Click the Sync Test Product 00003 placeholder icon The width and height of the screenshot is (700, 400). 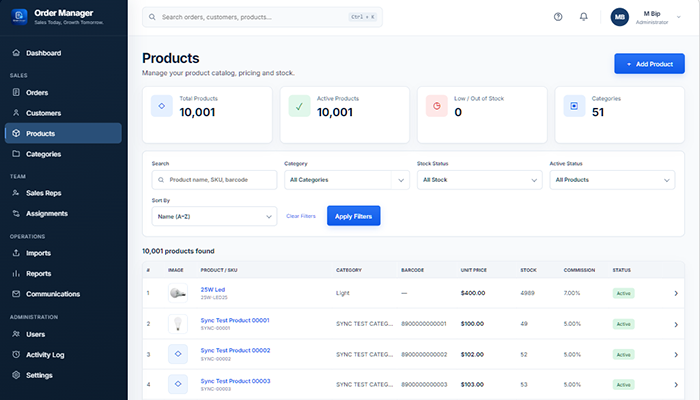click(x=178, y=384)
